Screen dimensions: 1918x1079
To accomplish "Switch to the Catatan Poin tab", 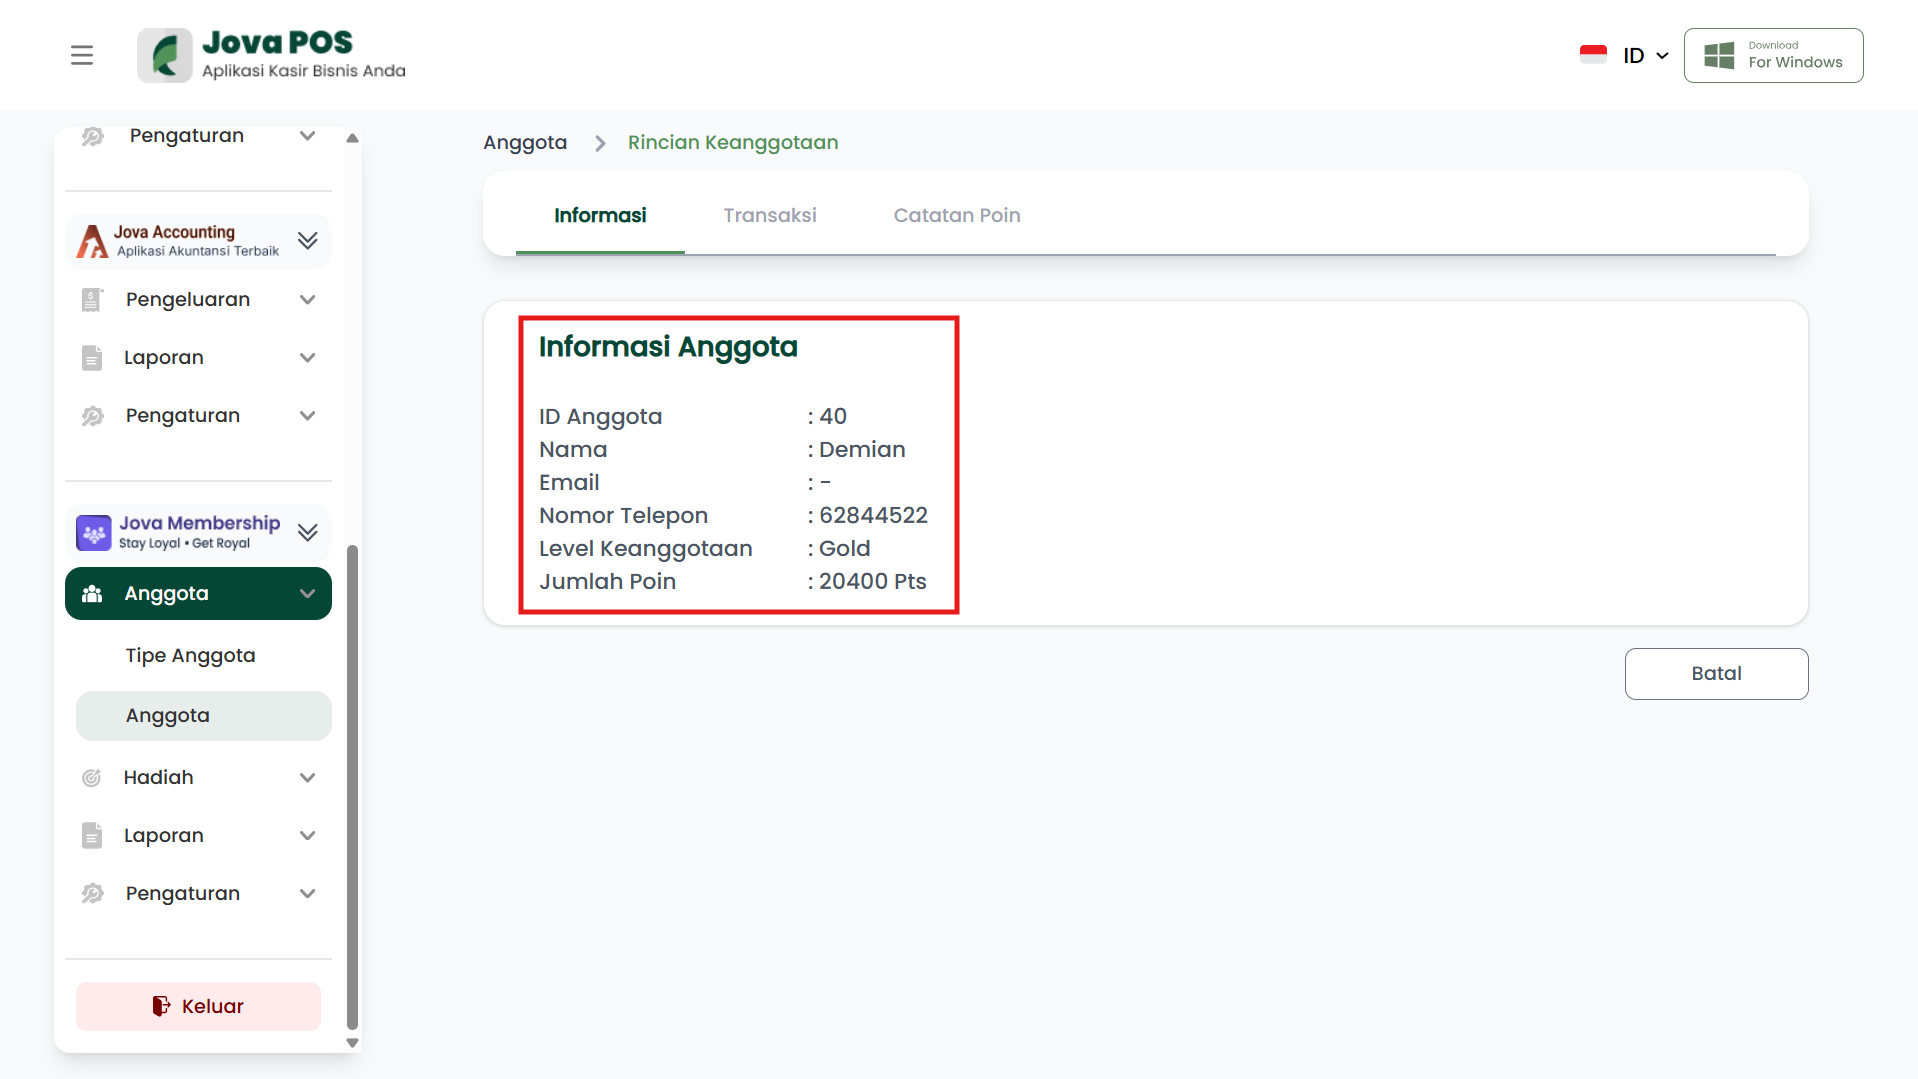I will coord(956,215).
